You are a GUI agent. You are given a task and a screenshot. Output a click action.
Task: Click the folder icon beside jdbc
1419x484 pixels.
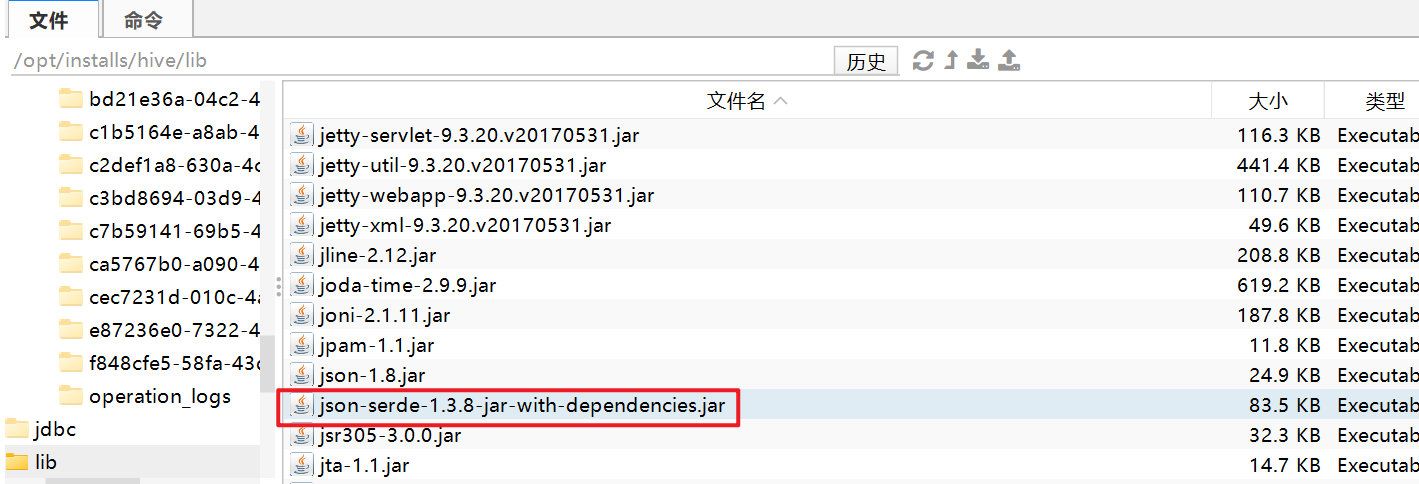[x=17, y=429]
